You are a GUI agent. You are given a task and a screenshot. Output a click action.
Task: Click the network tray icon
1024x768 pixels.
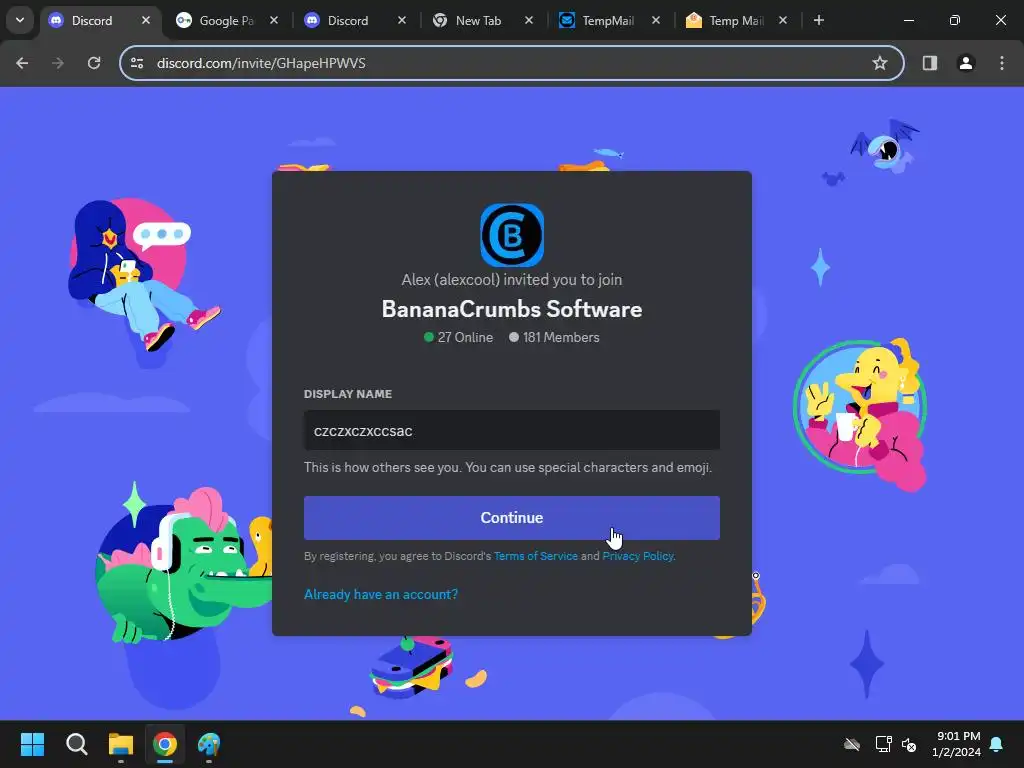[884, 744]
